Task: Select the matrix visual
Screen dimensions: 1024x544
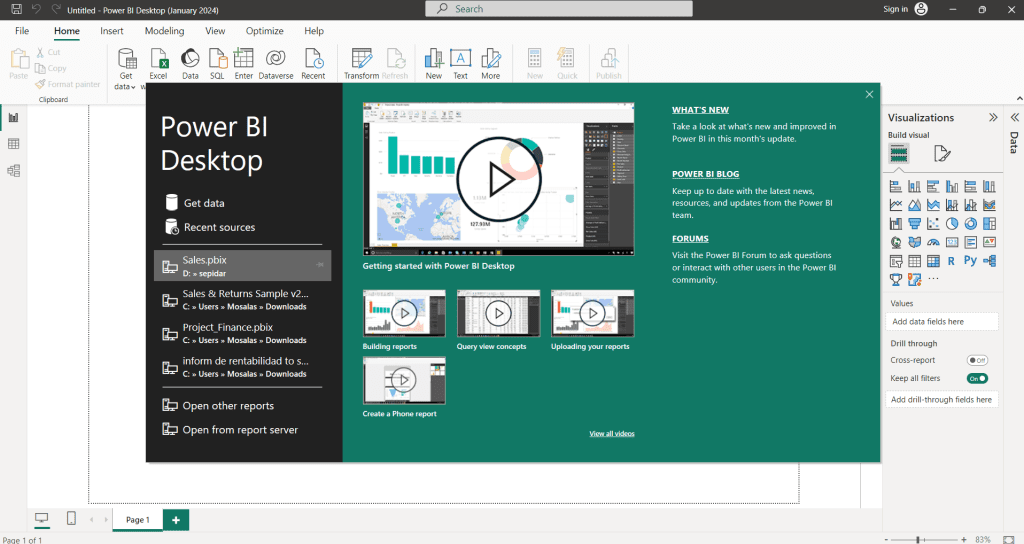Action: [x=933, y=261]
